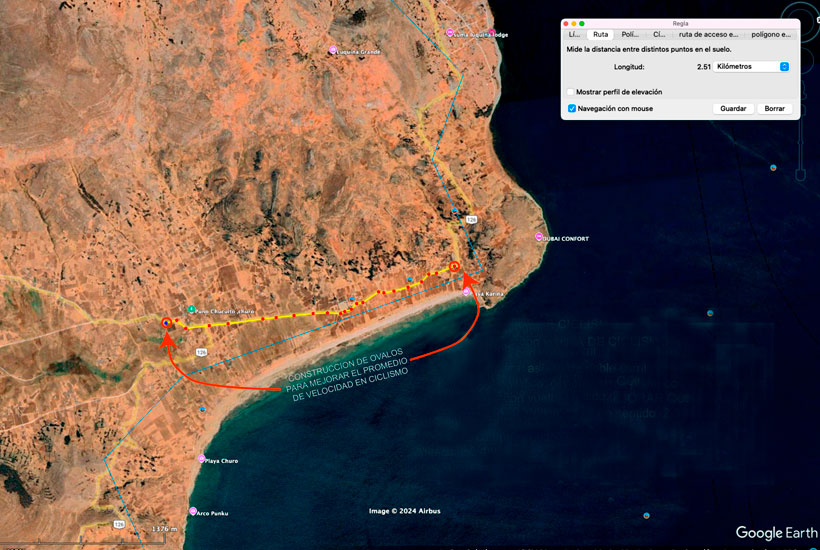Click the Playa Churo map pin

coord(202,459)
